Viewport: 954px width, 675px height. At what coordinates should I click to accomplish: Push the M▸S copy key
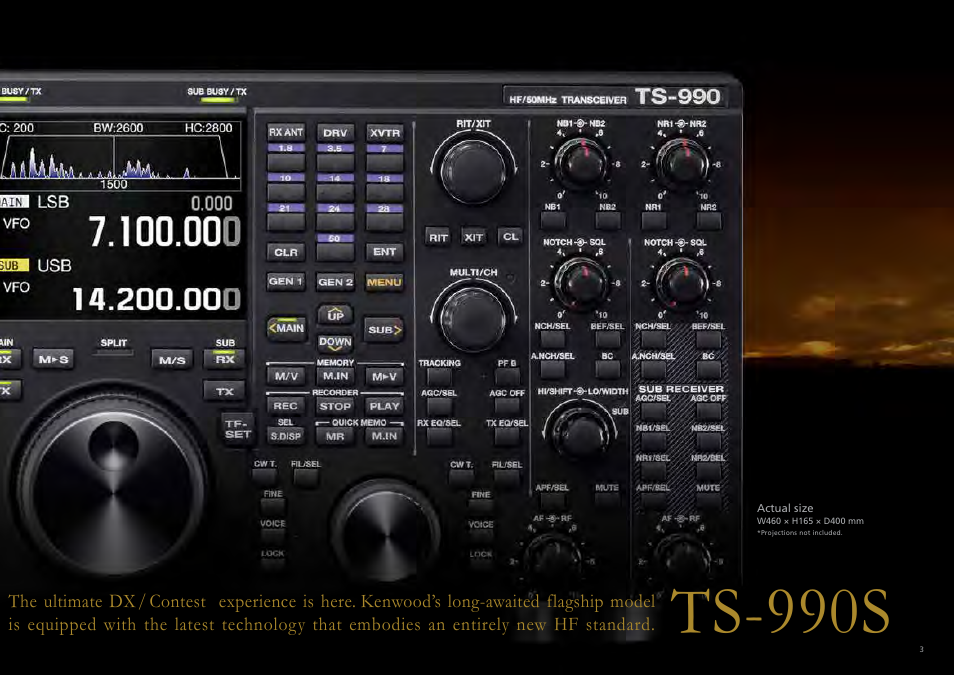pyautogui.click(x=53, y=359)
